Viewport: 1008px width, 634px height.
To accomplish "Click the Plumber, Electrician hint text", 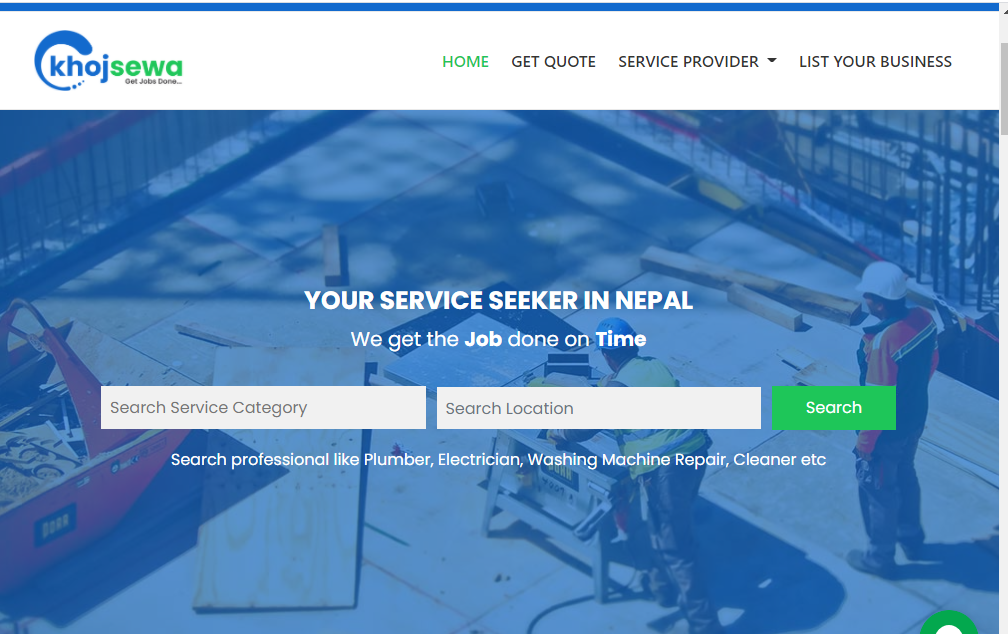I will [x=498, y=460].
